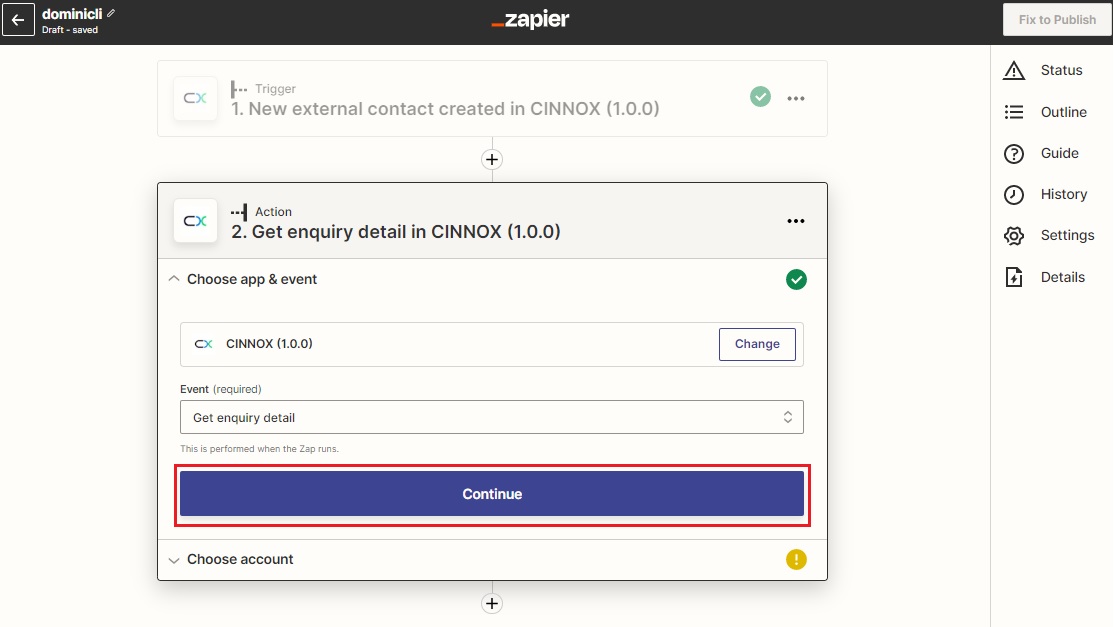Viewport: 1115px width, 627px height.
Task: Open the Outline list icon
Action: [x=1014, y=112]
